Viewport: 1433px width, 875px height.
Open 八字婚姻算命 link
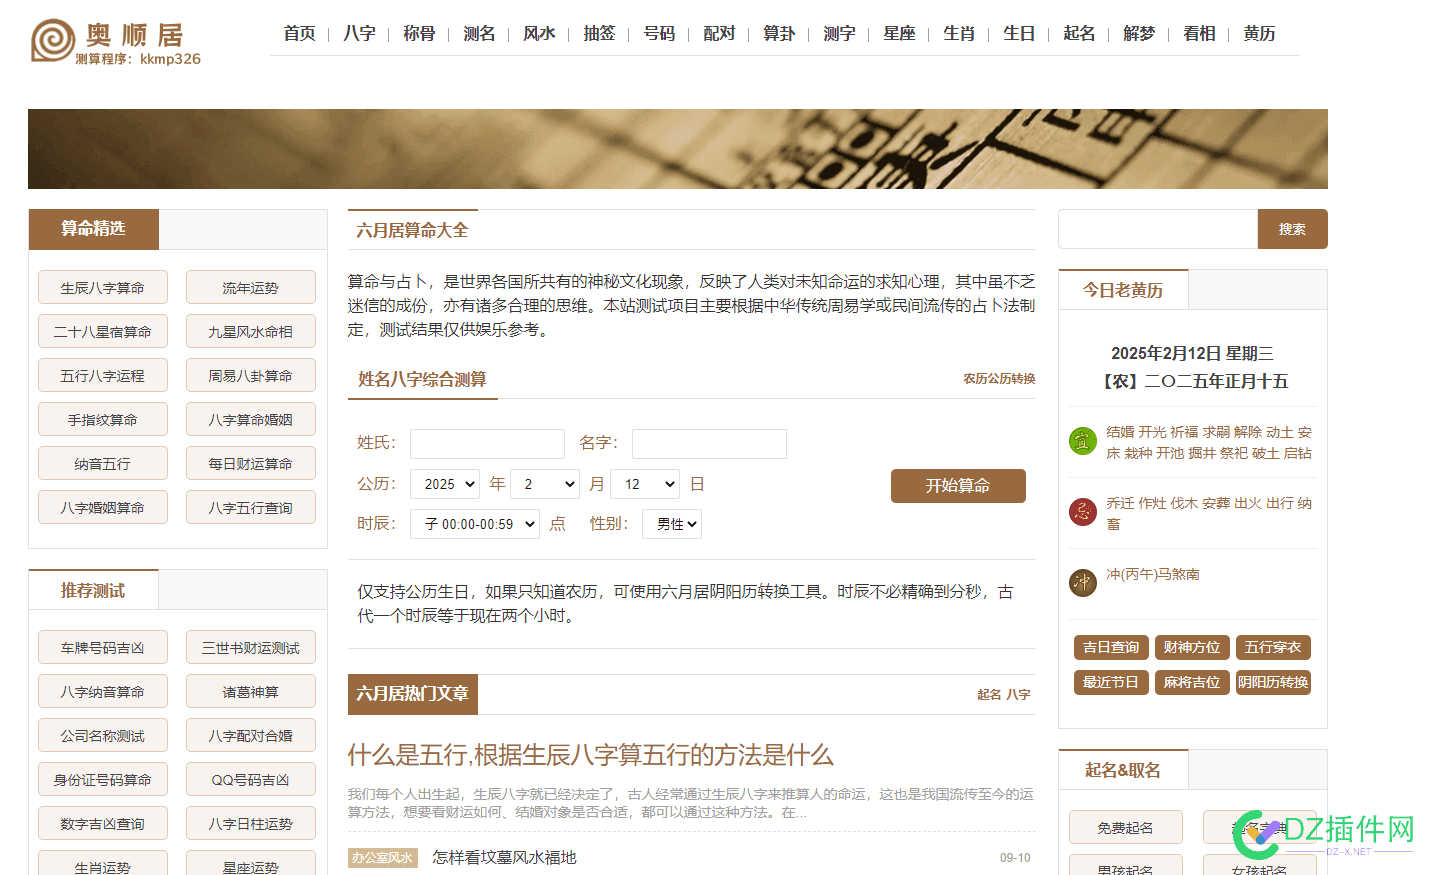click(103, 508)
